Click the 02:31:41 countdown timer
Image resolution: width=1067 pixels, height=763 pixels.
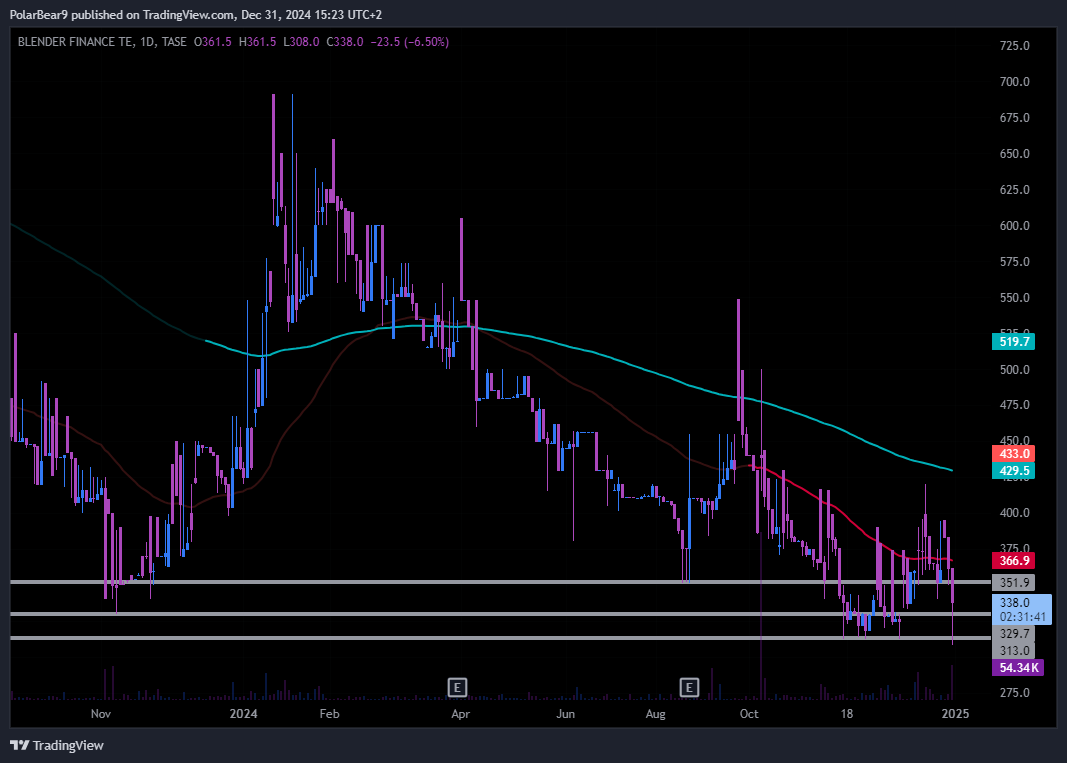click(1023, 617)
